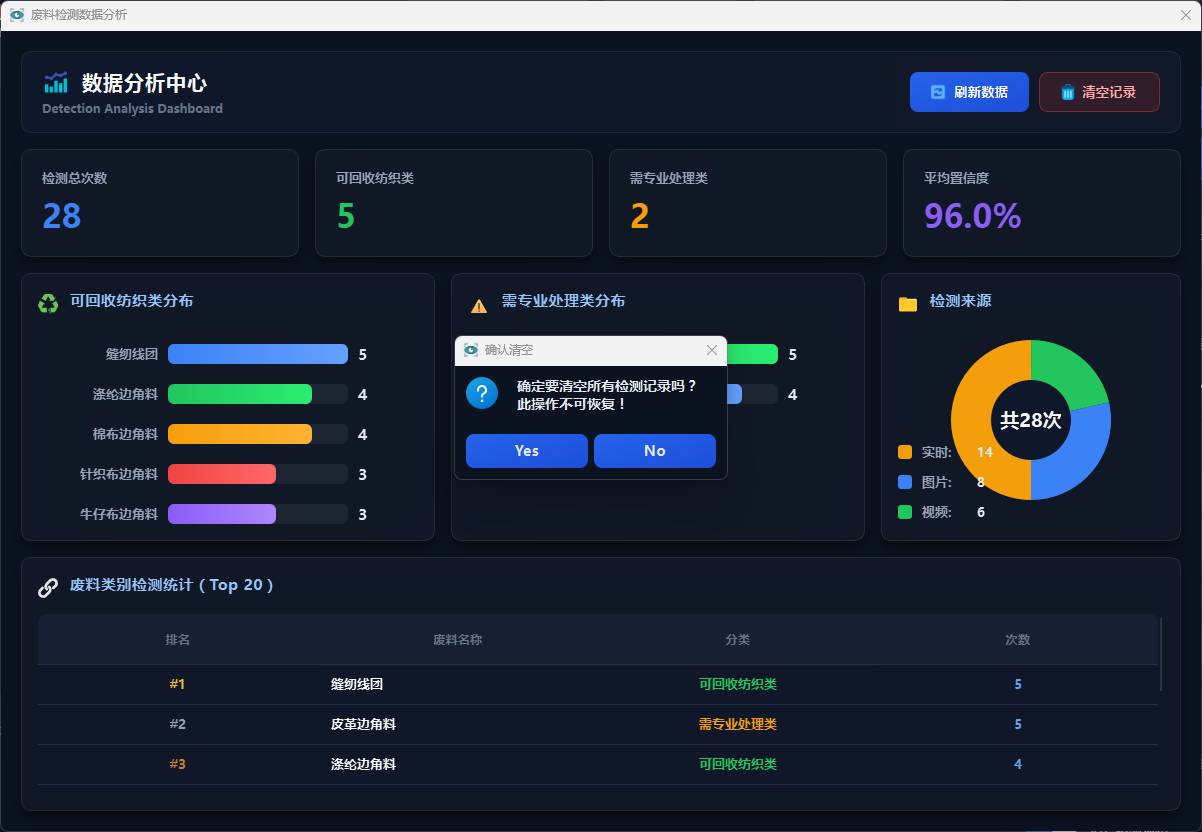Screen dimensions: 1202x832
Task: Click the app icon in main window title bar
Action: 17,15
